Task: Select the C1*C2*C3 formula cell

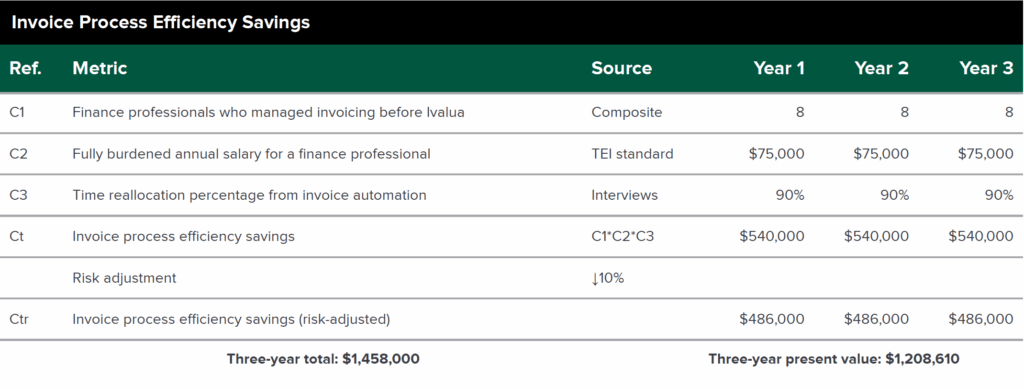Action: pos(622,236)
